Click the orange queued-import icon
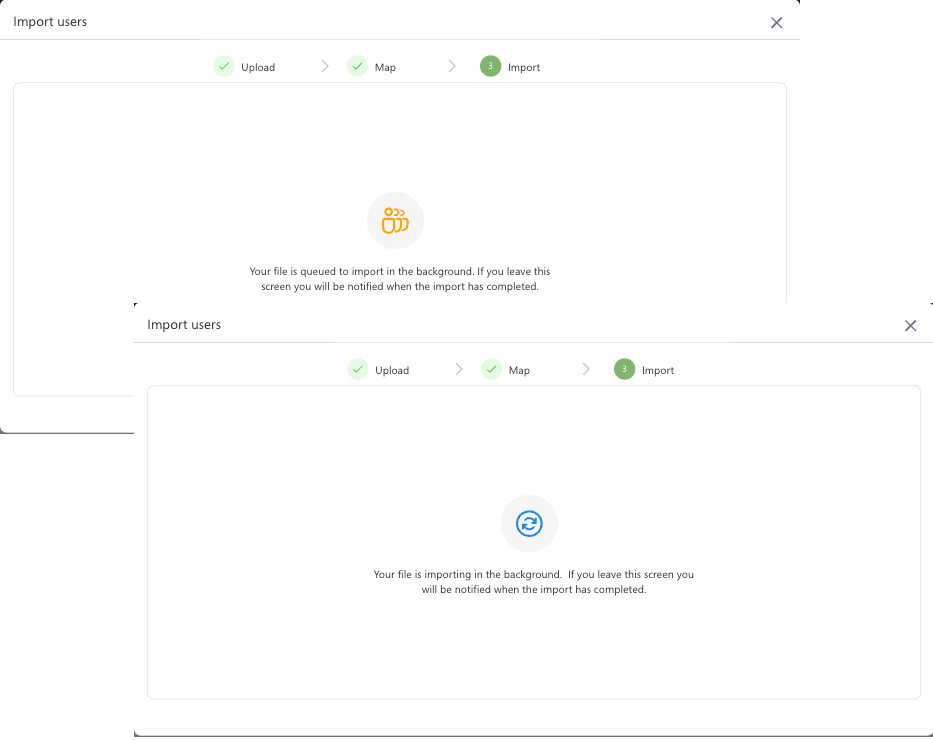 [x=395, y=221]
